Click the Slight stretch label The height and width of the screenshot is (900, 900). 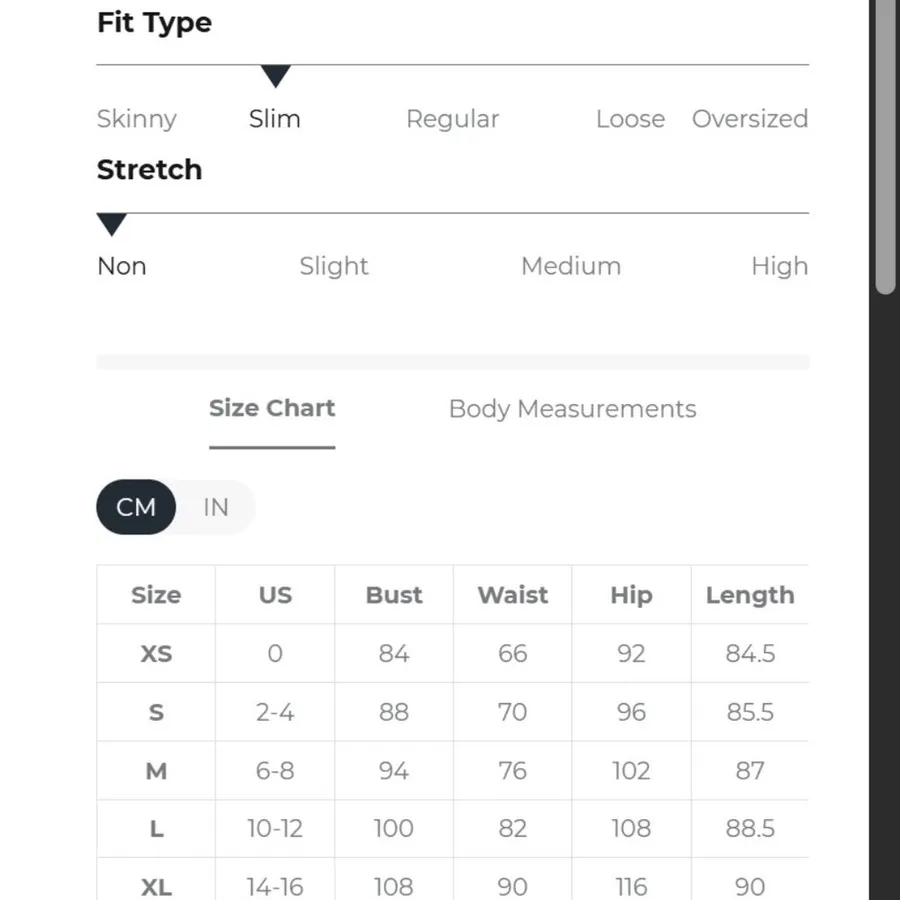334,267
